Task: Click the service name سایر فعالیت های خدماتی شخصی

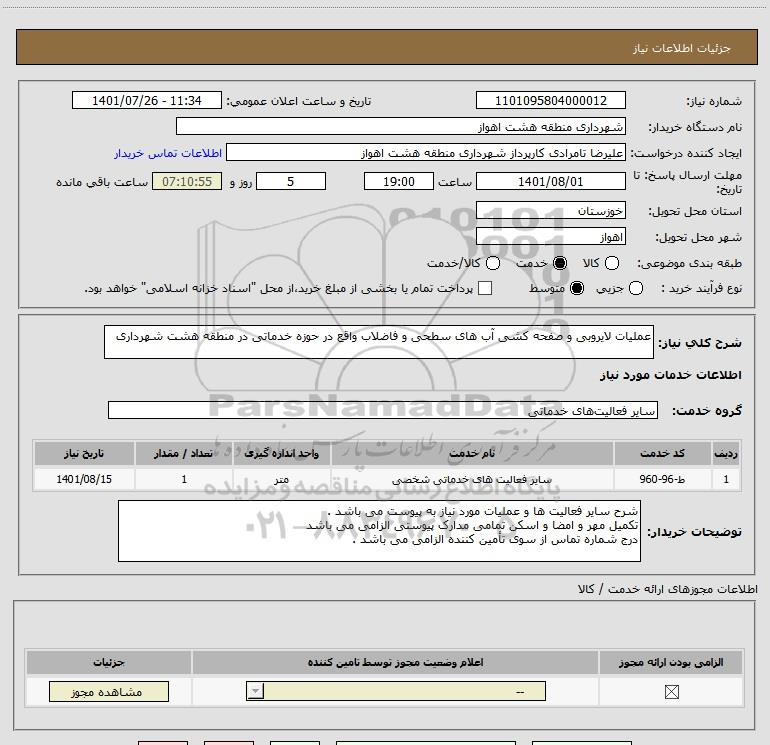Action: (x=472, y=479)
